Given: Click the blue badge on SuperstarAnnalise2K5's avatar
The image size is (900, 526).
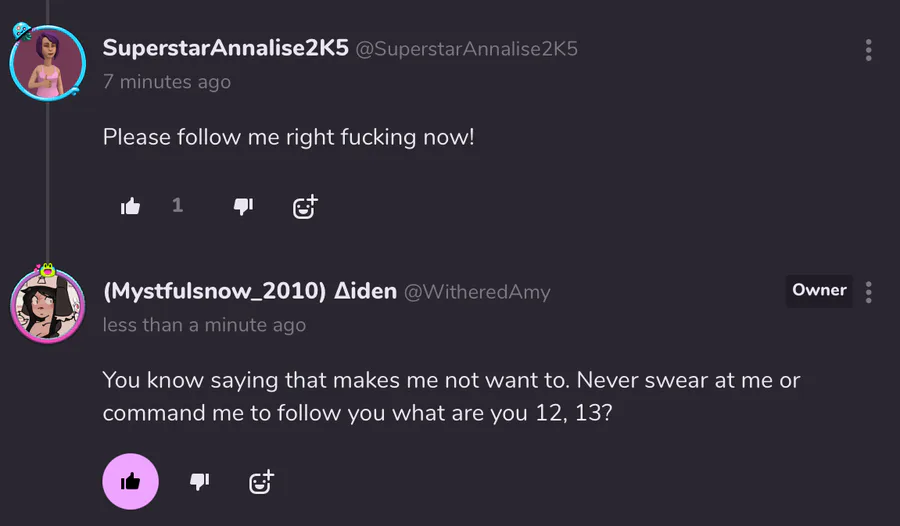Looking at the screenshot, I should 22,32.
